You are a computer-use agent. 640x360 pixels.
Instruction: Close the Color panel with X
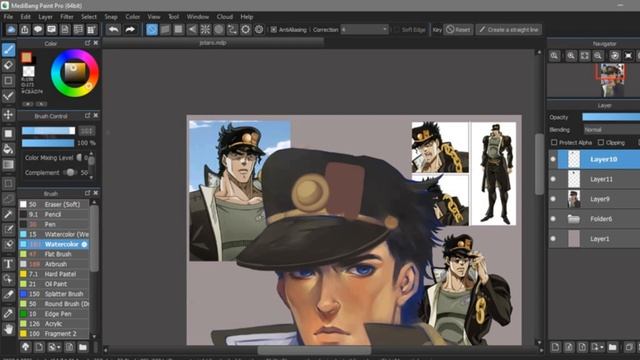96,43
